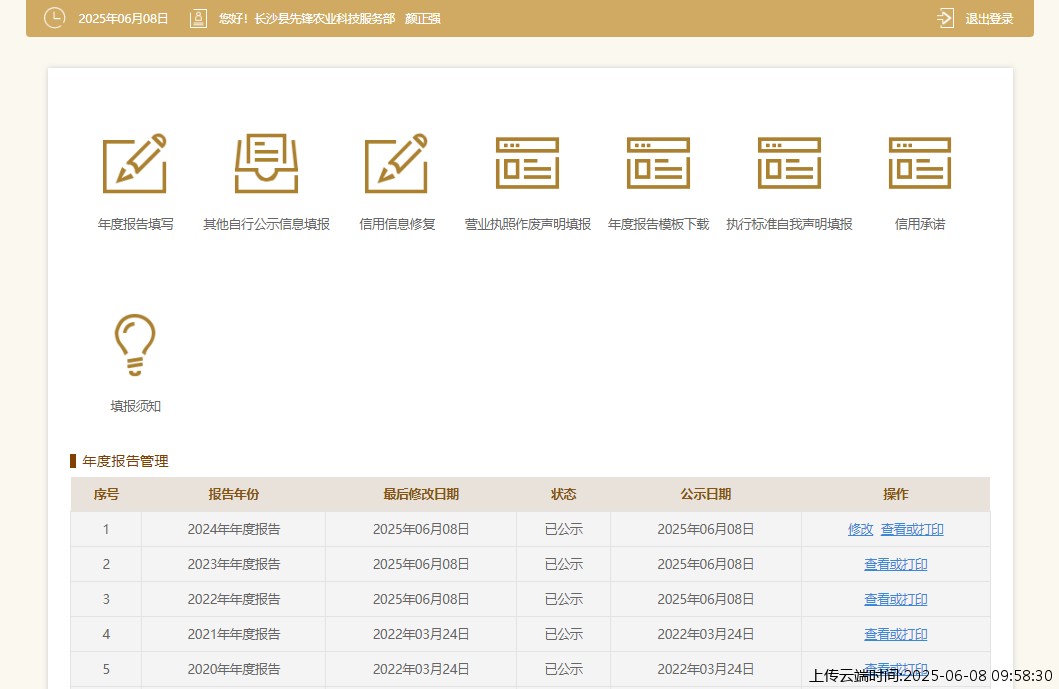This screenshot has height=689, width=1059.
Task: Click the user profile icon in header
Action: pos(198,18)
